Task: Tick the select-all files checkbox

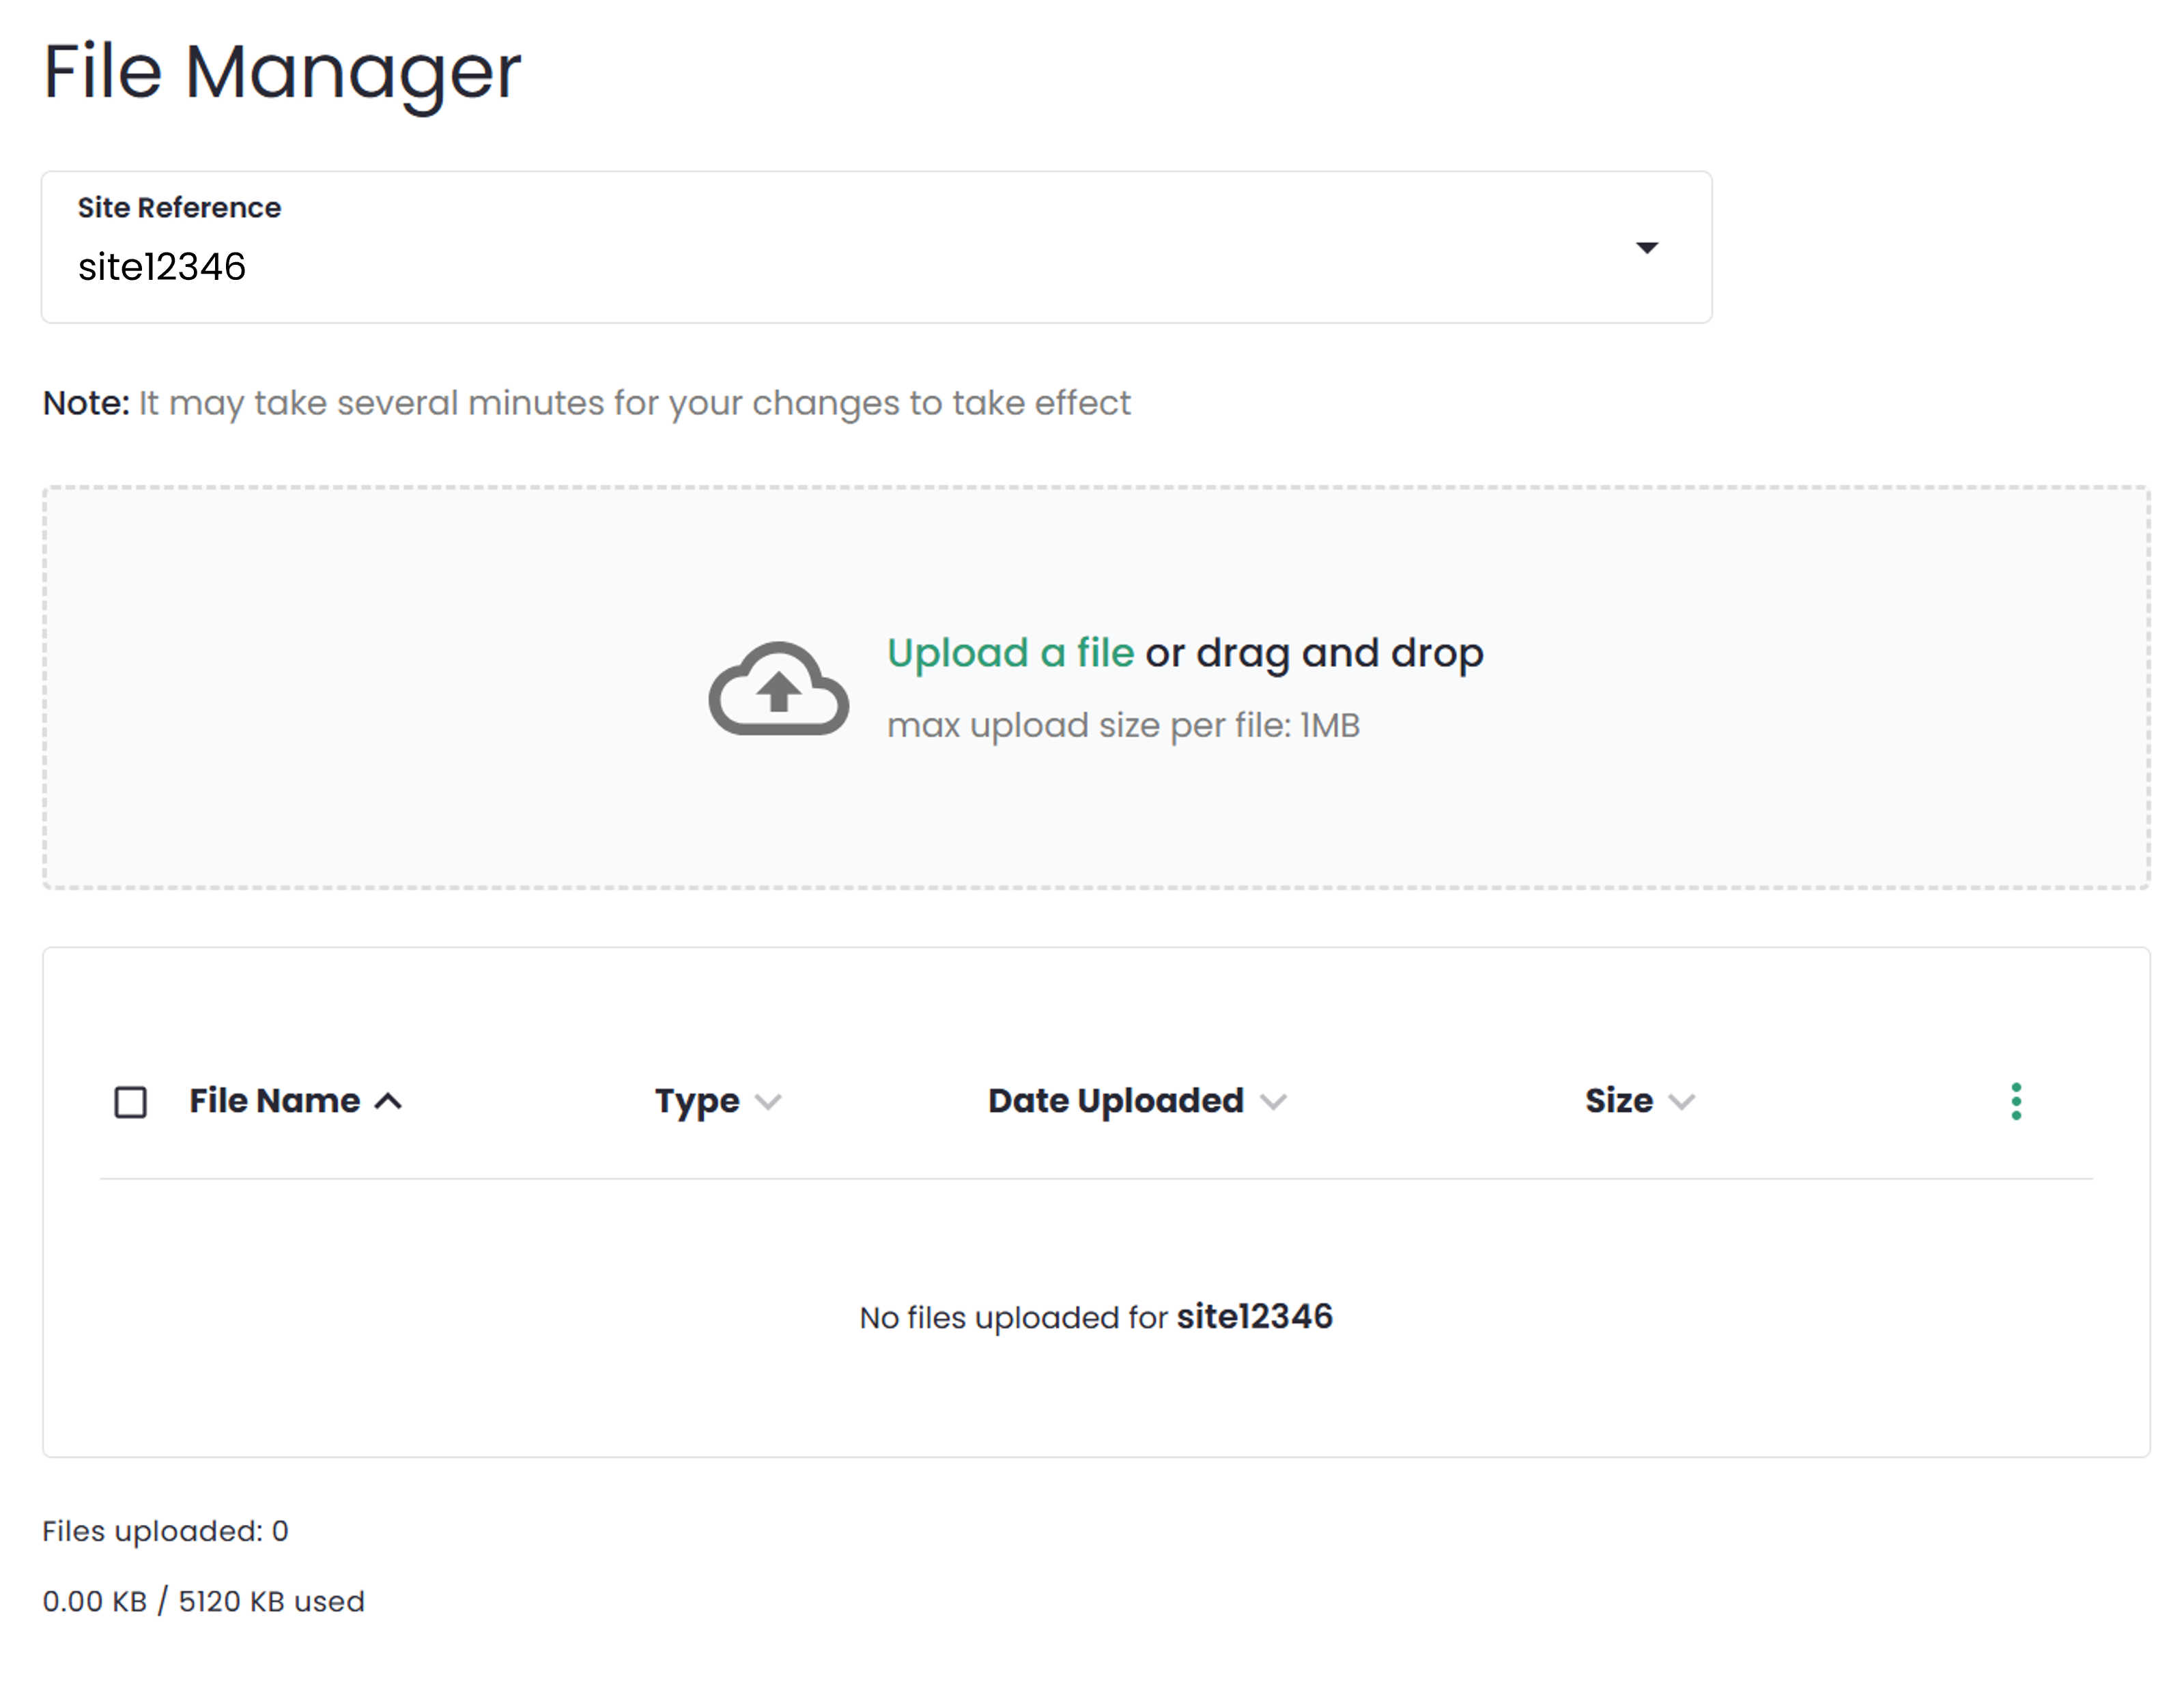Action: (131, 1102)
